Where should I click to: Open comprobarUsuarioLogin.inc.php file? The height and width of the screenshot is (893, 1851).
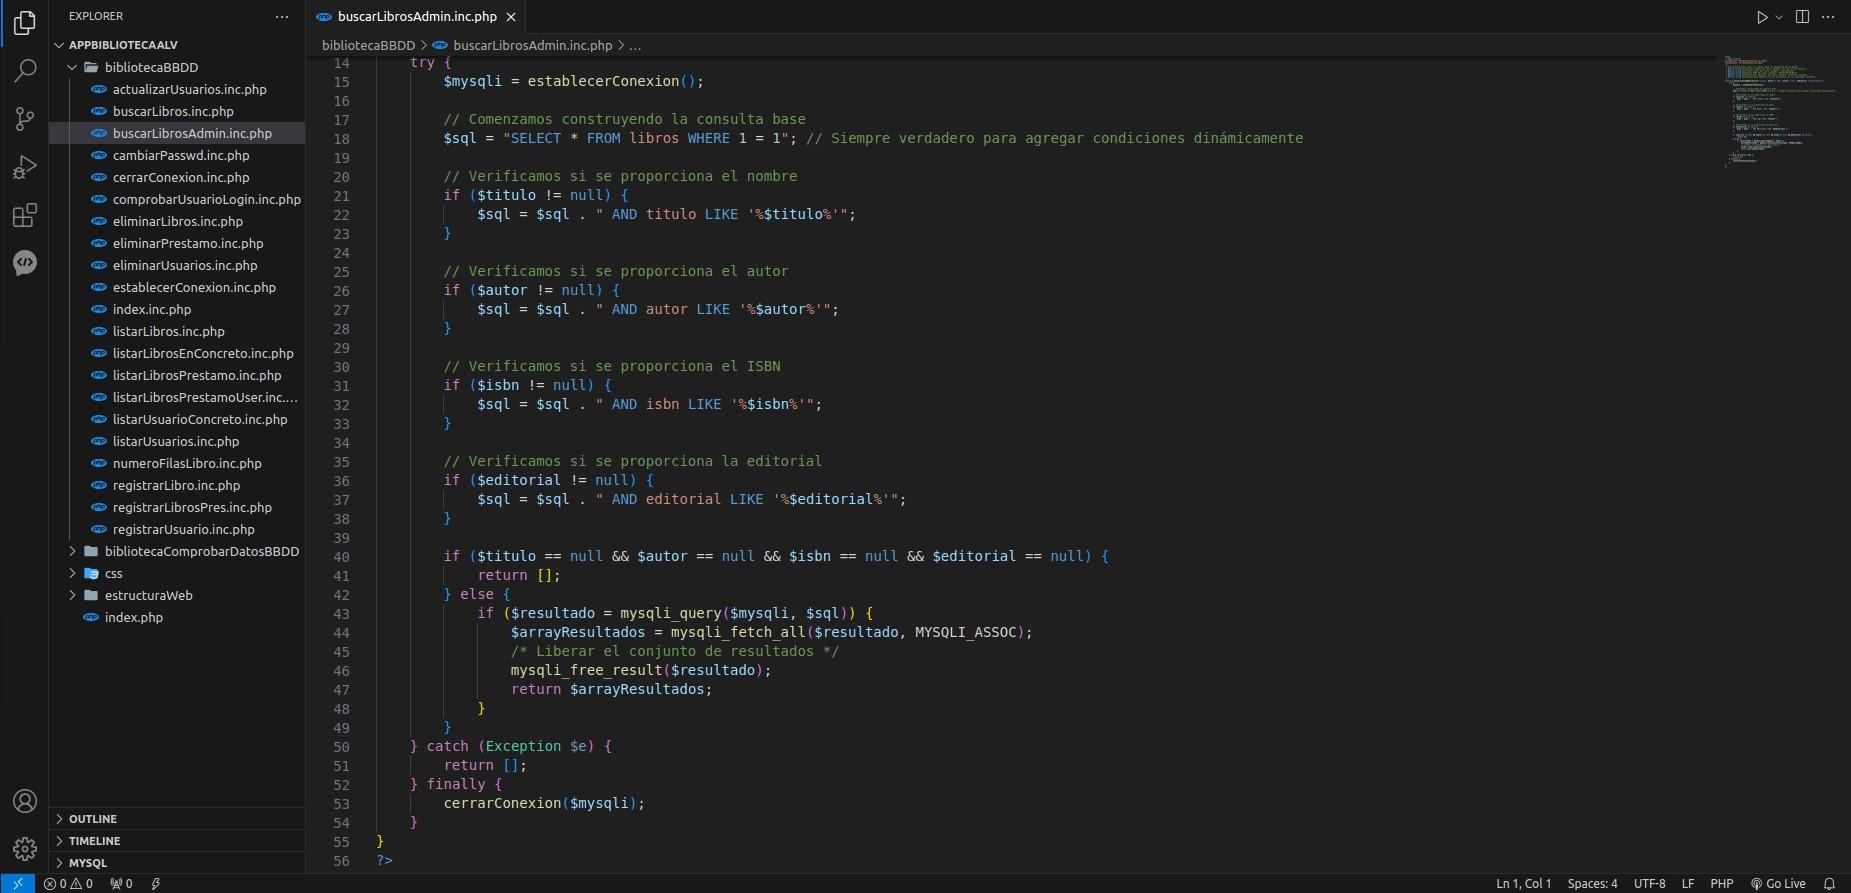pos(177,199)
